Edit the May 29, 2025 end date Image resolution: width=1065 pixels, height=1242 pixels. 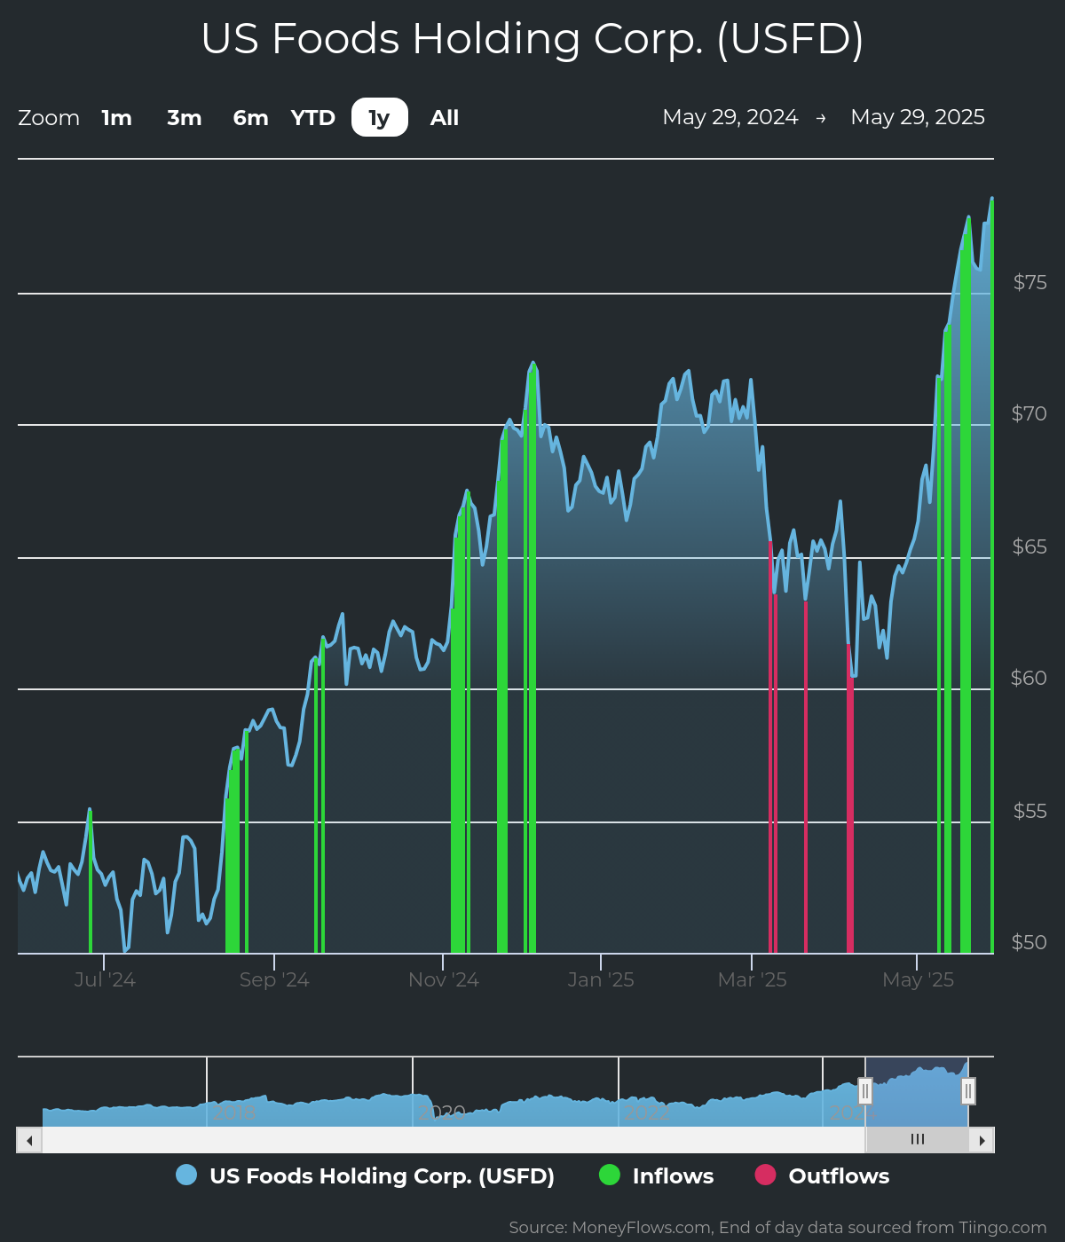coord(917,117)
